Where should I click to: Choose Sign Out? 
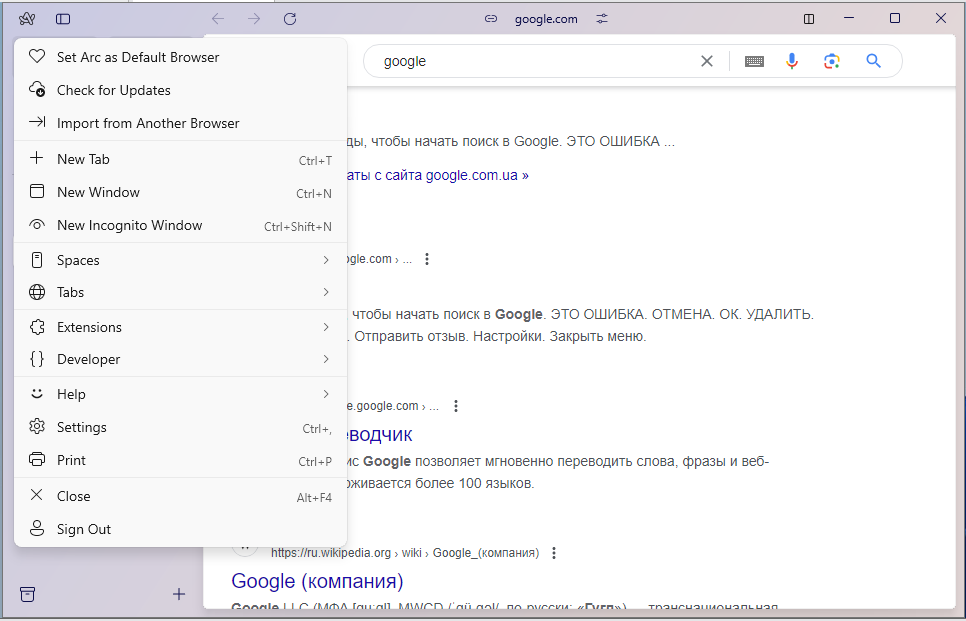pyautogui.click(x=181, y=529)
